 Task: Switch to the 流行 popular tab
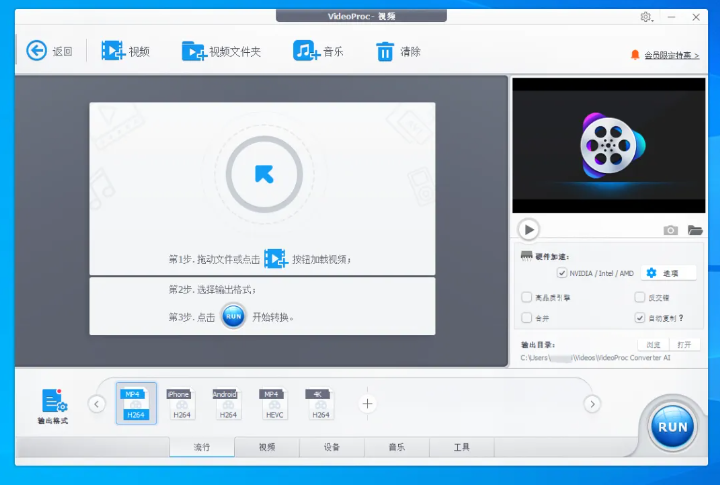pyautogui.click(x=202, y=446)
